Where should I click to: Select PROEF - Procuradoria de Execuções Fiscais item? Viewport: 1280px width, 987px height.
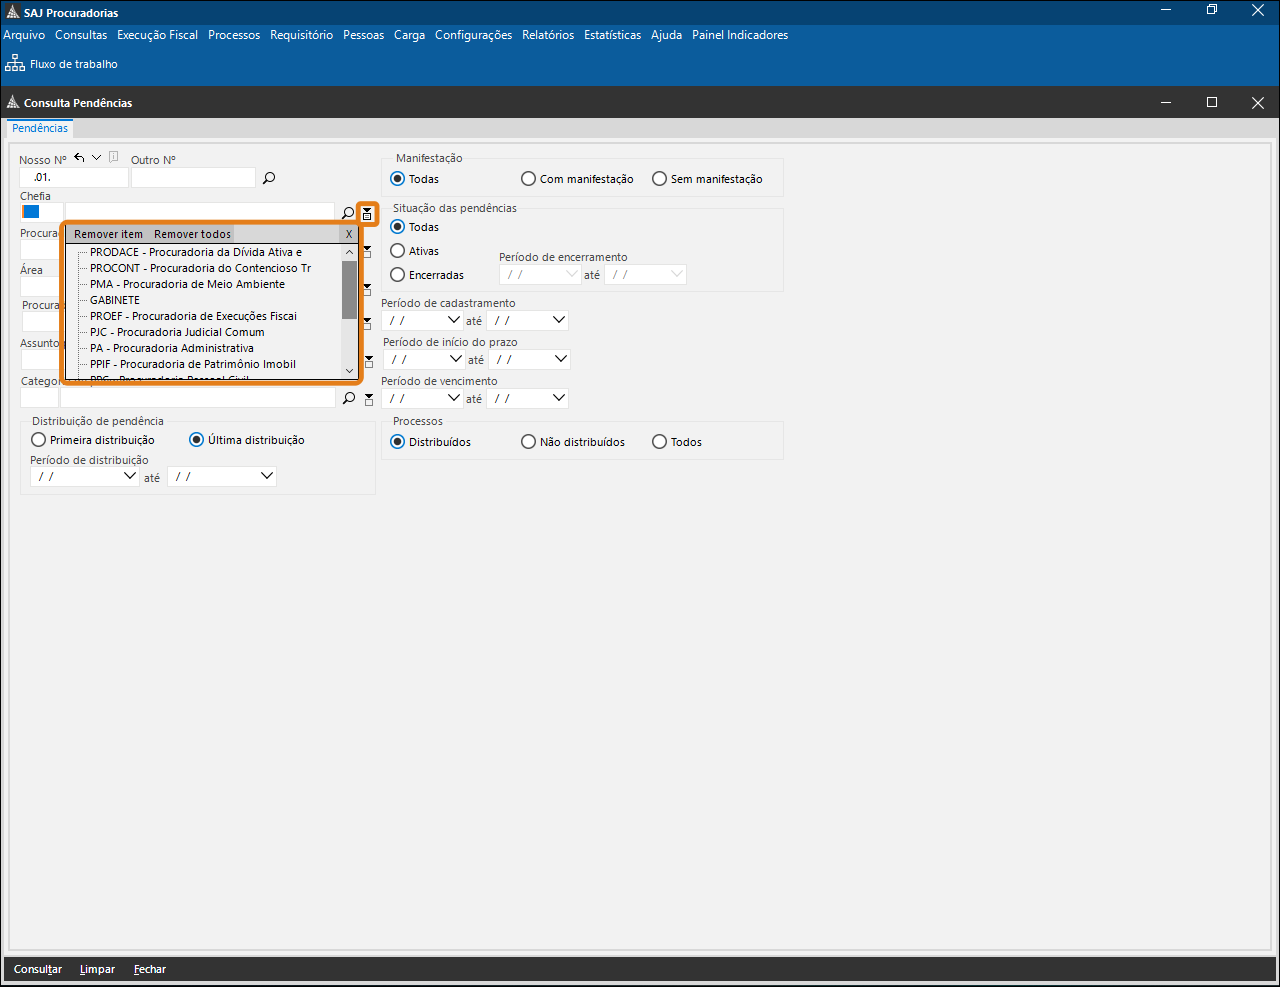[x=193, y=316]
